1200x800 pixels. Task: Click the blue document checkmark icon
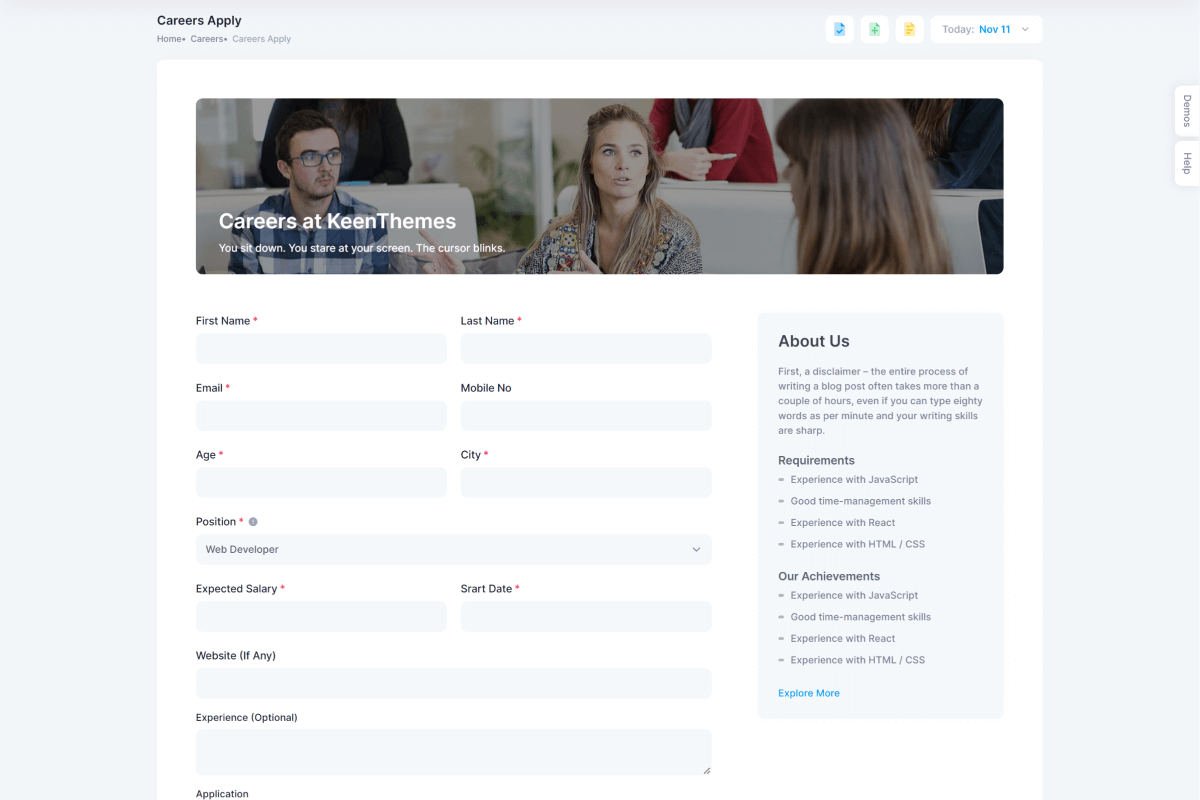[839, 29]
